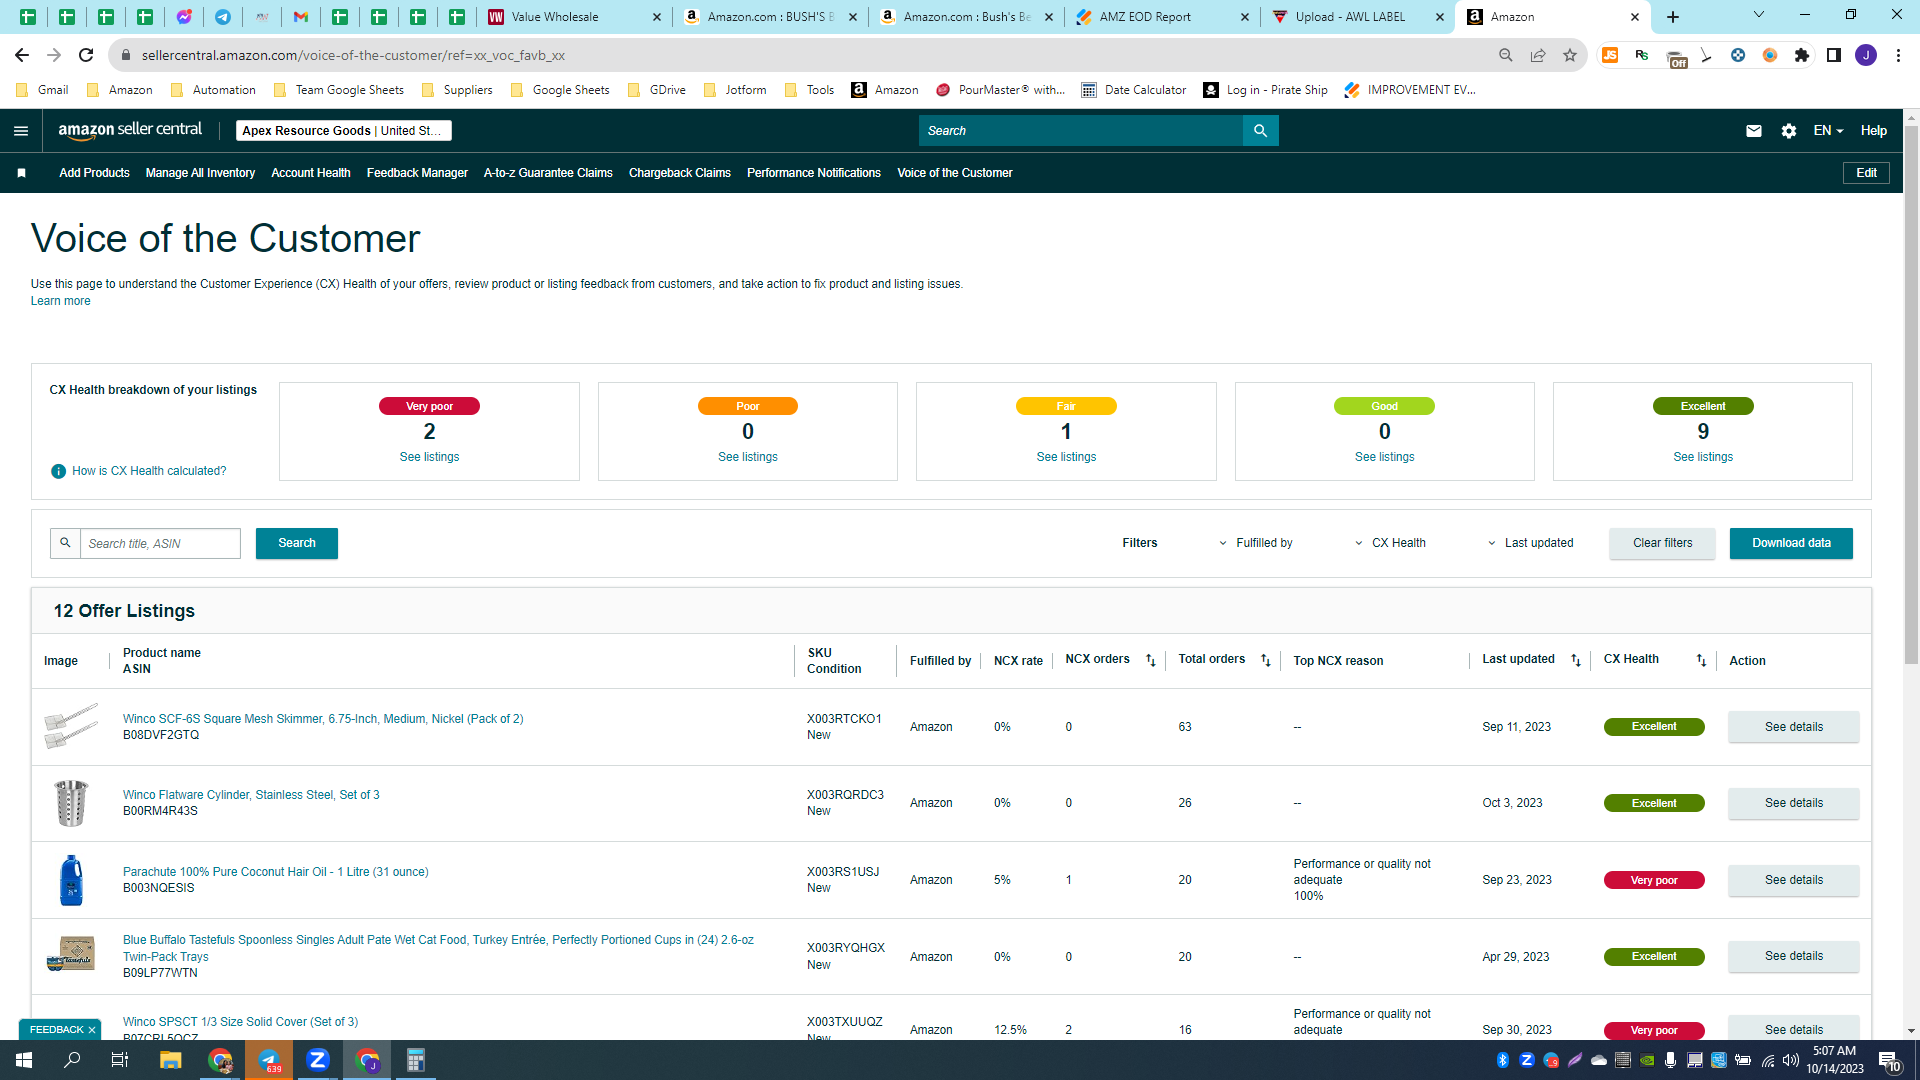Click Download data button

coord(1791,543)
